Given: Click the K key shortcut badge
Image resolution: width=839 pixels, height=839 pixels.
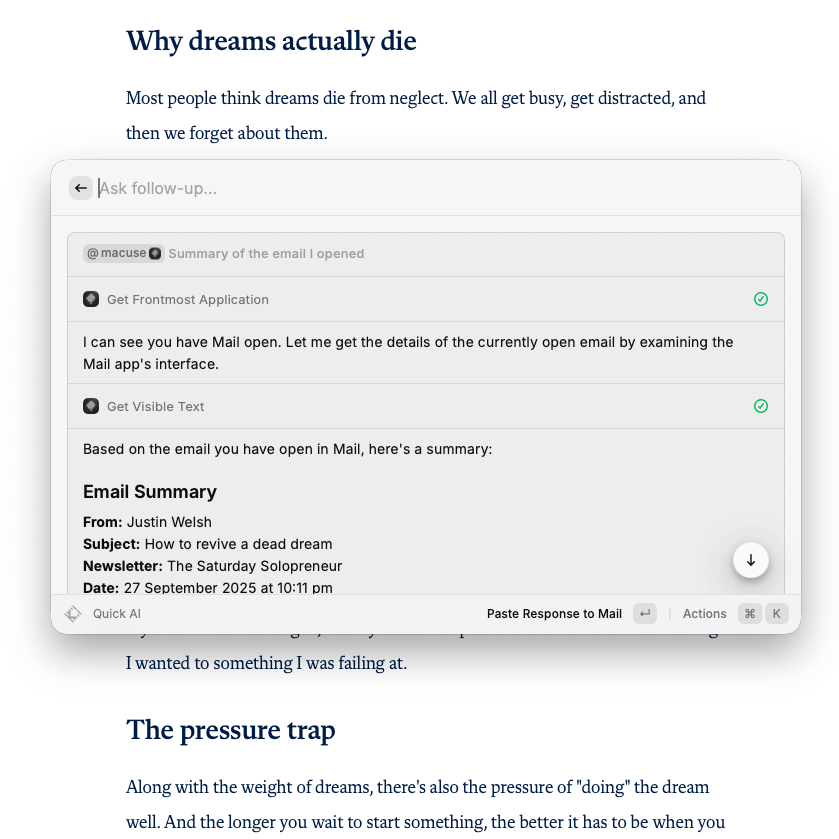Looking at the screenshot, I should 776,614.
